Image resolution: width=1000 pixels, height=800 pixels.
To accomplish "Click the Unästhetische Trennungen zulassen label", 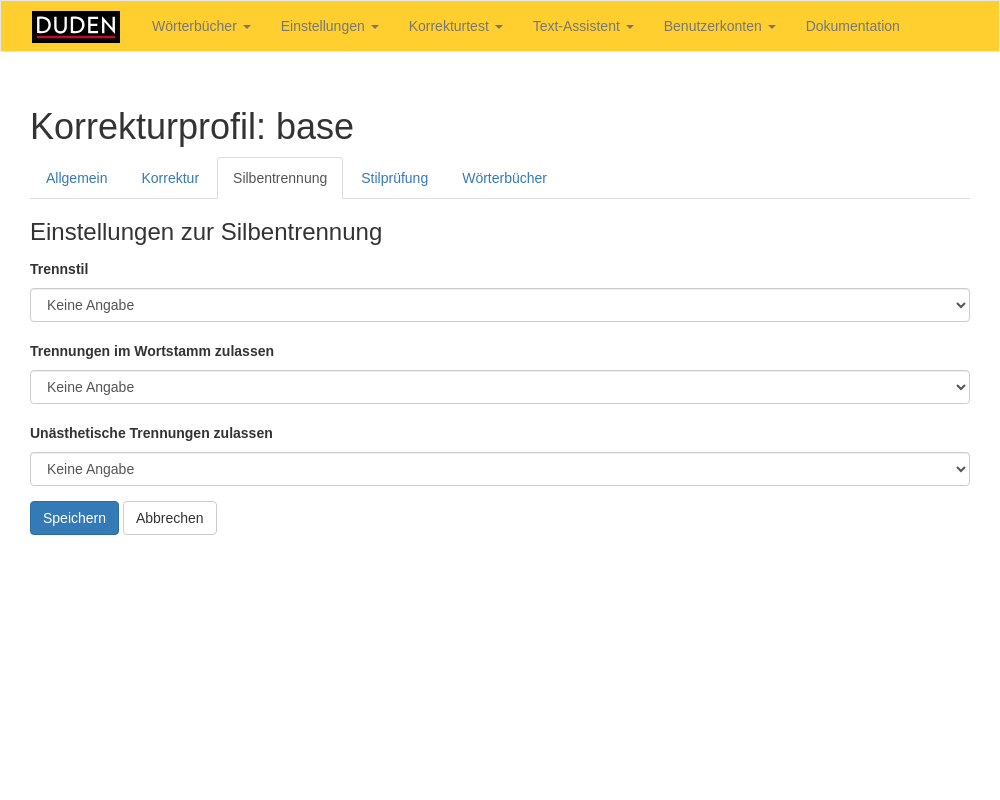I will click(151, 433).
